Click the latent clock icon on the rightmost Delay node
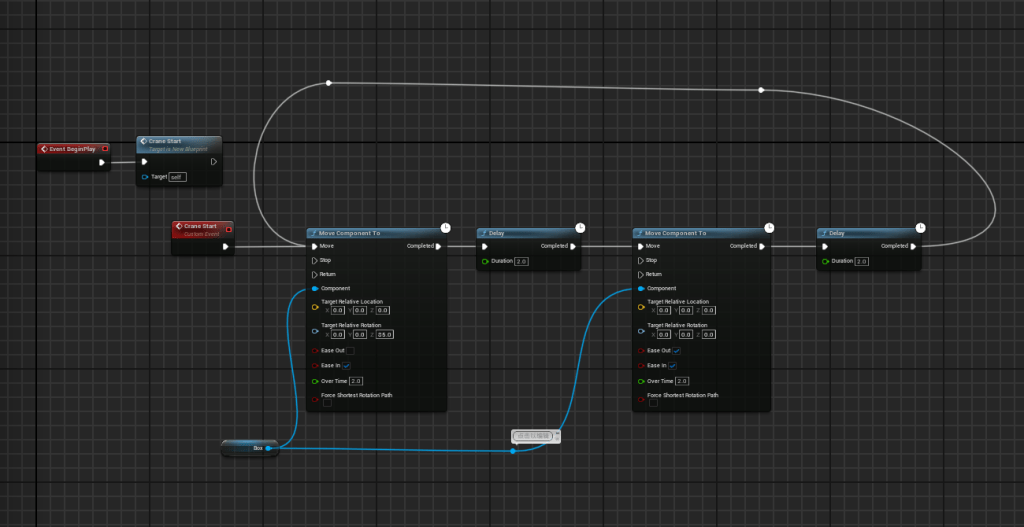The image size is (1024, 527). pos(920,226)
